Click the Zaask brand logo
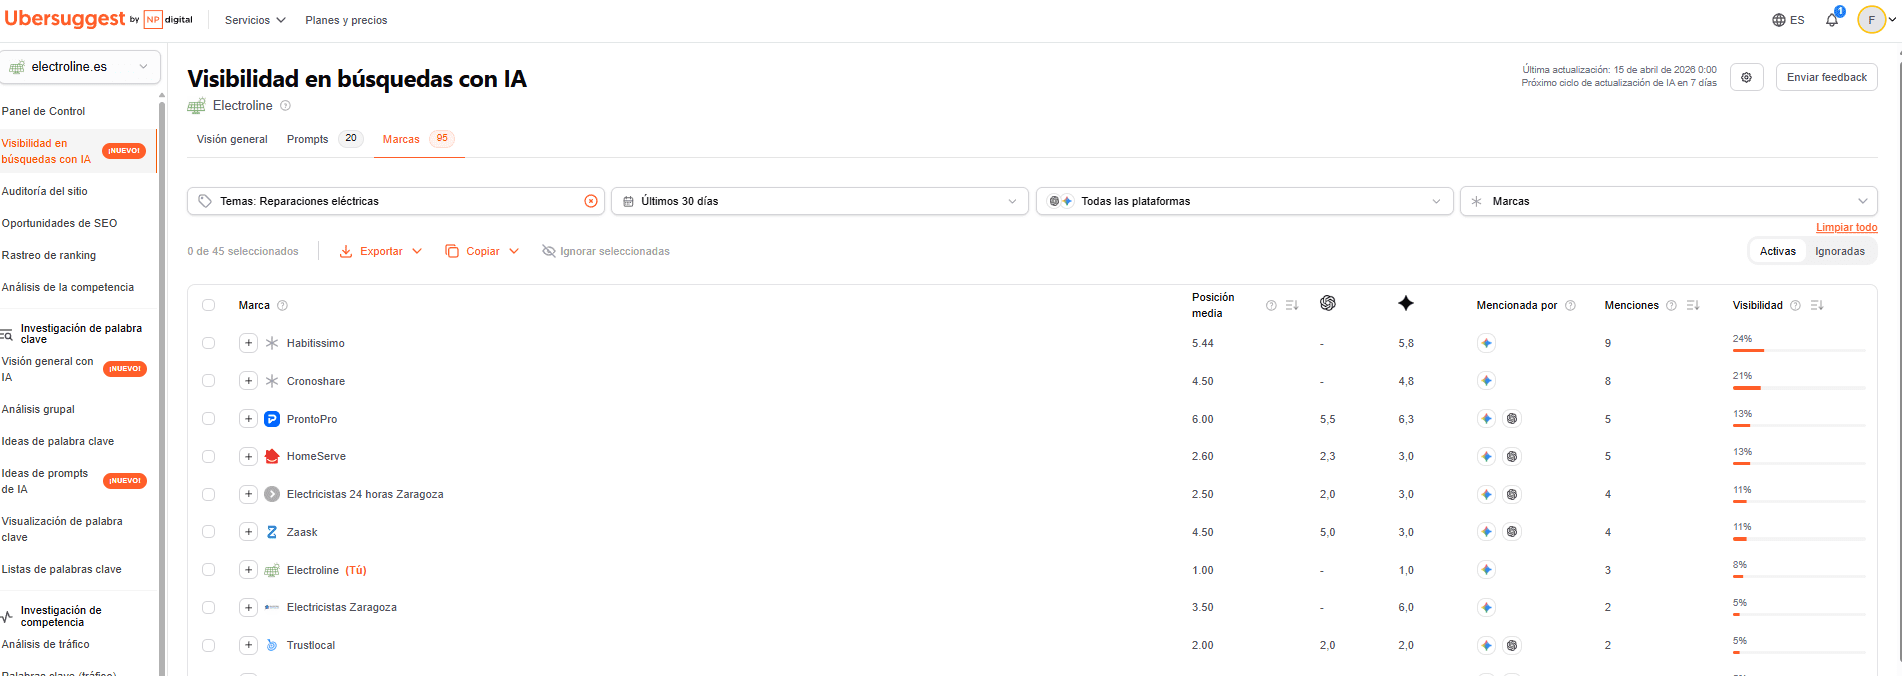1902x676 pixels. (272, 532)
